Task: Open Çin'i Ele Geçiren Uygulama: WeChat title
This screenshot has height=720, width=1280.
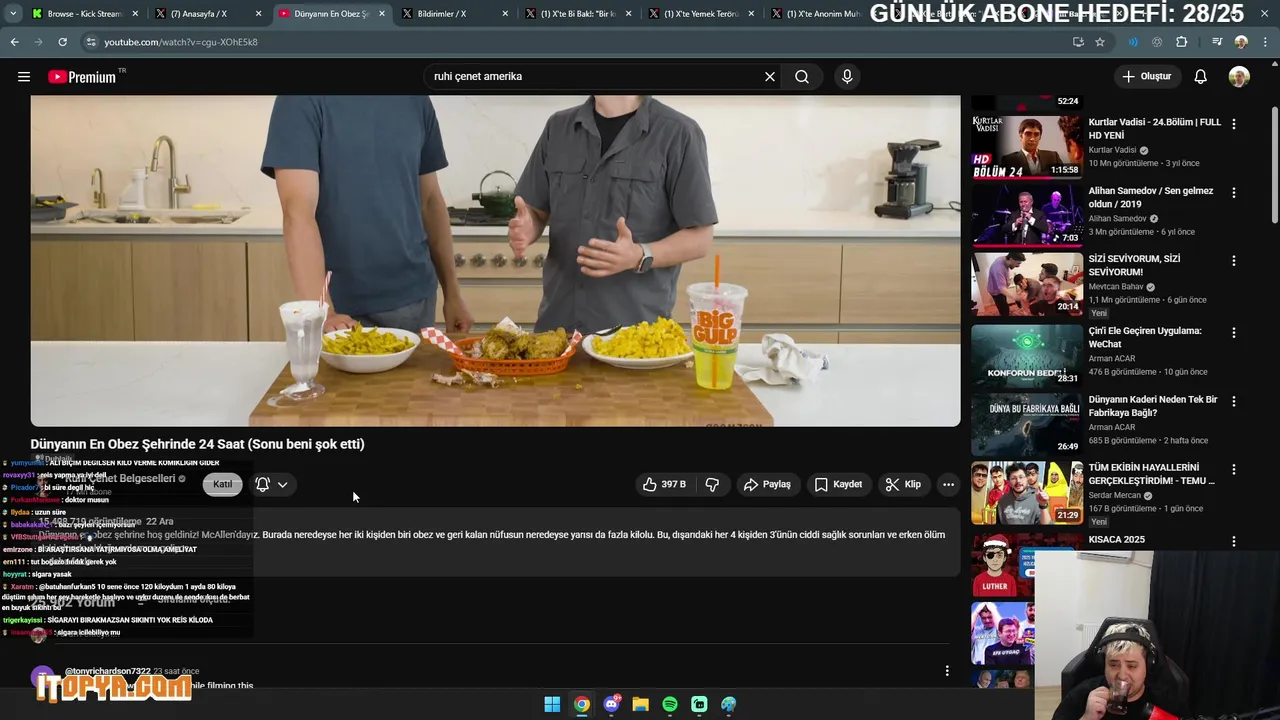Action: [x=1145, y=337]
